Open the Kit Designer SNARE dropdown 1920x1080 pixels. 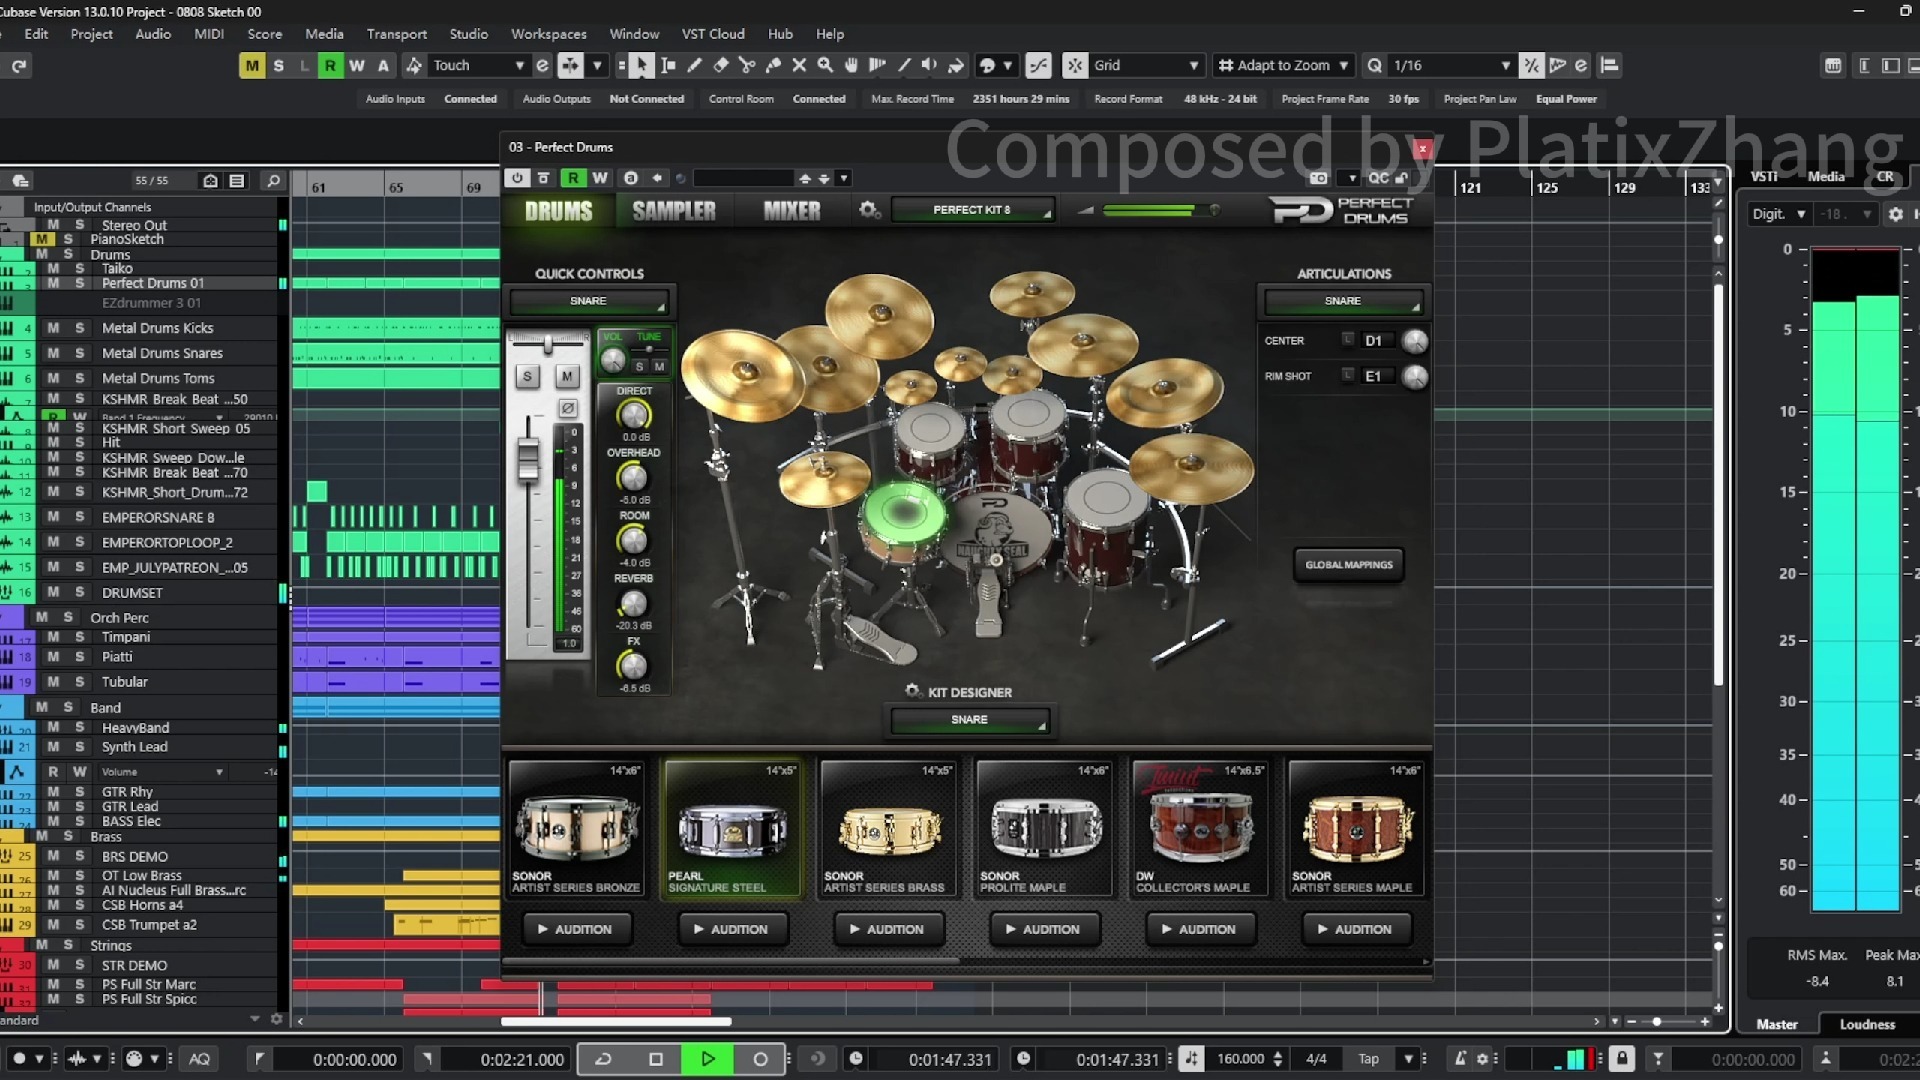pos(969,720)
